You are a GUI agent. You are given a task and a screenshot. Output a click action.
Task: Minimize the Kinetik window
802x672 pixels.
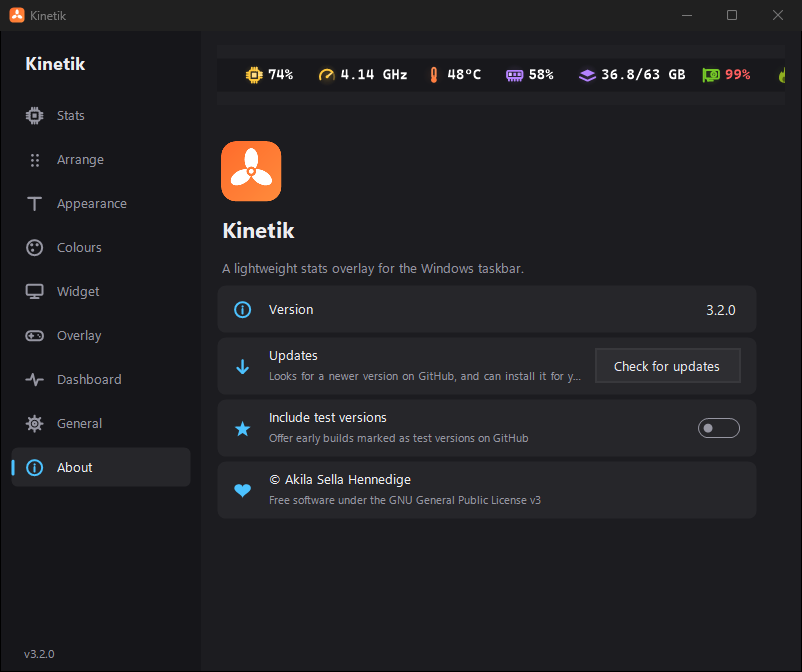point(687,15)
